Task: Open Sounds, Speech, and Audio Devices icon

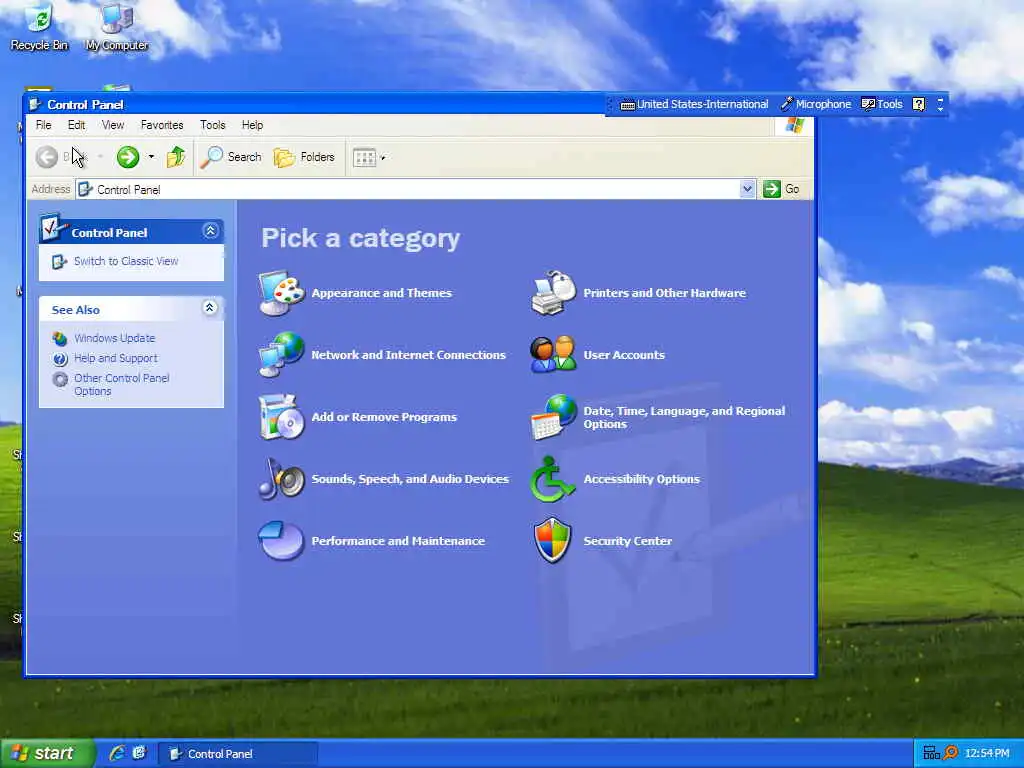Action: [281, 479]
